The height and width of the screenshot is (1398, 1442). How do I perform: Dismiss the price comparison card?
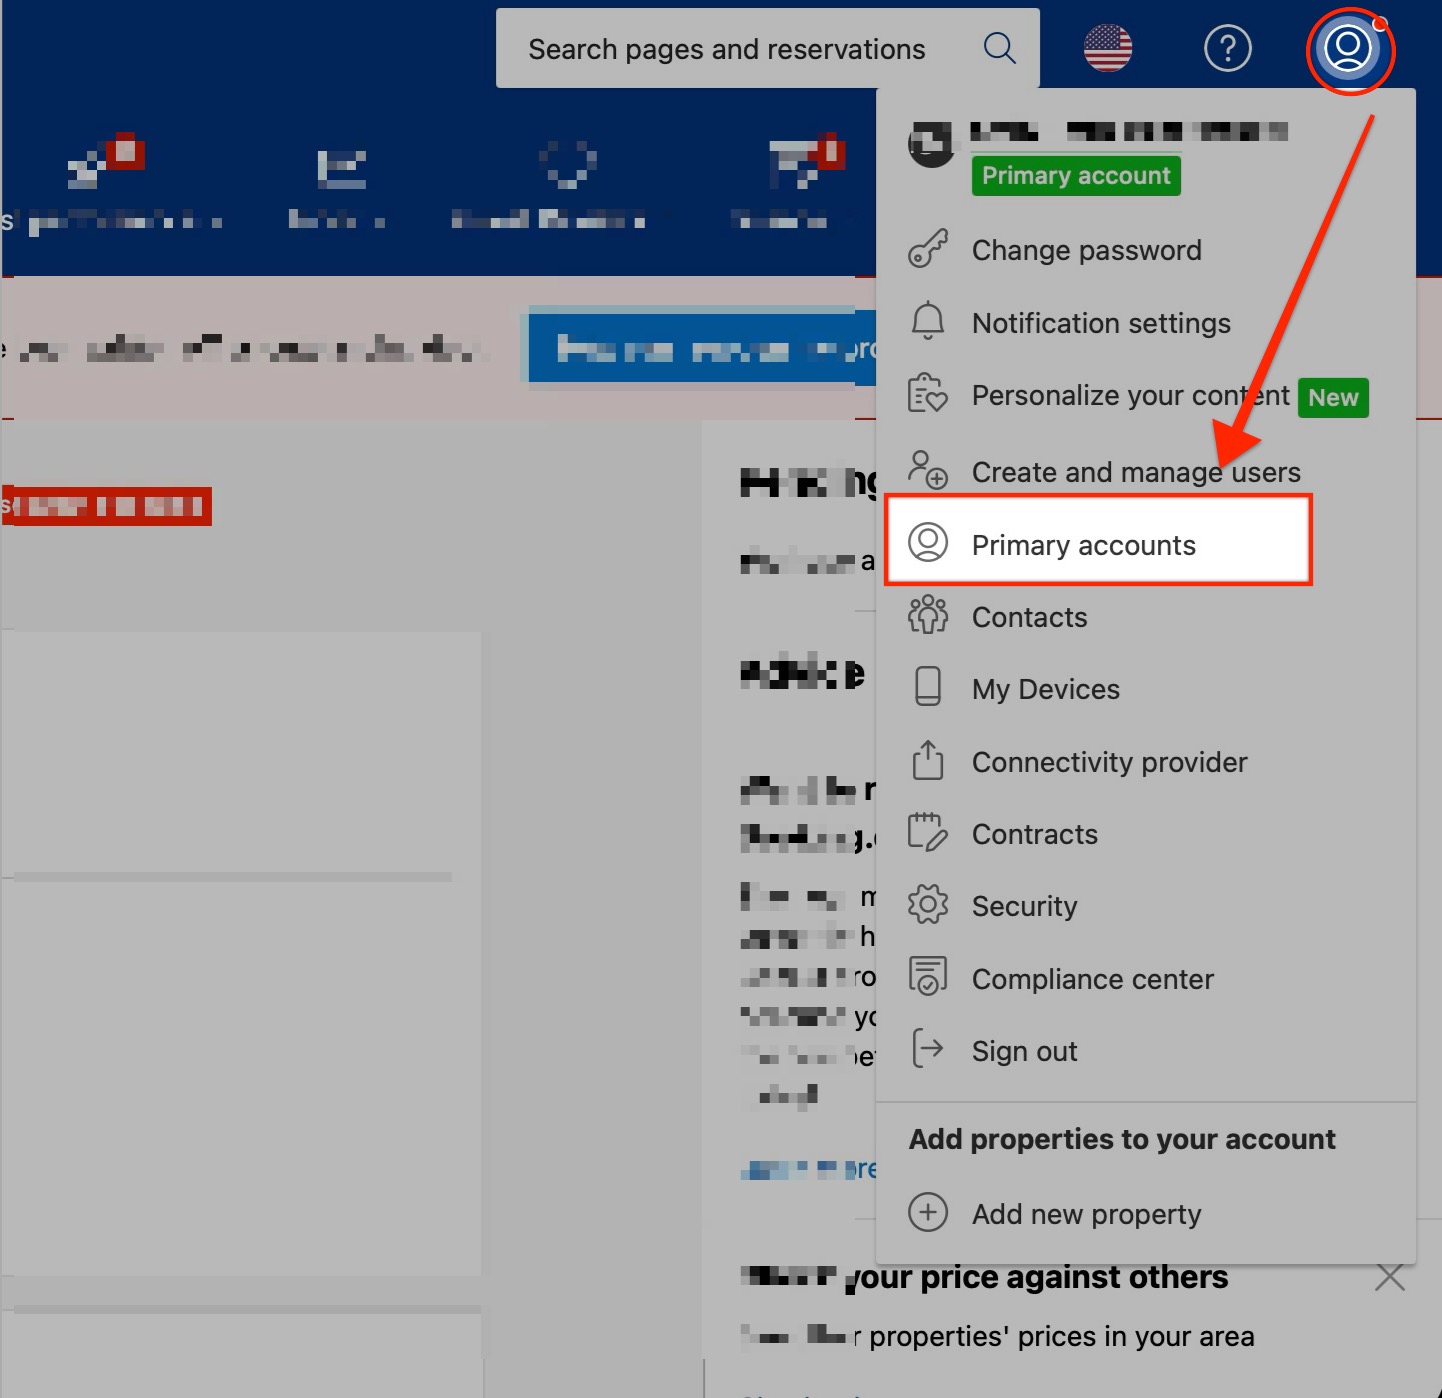pos(1389,1277)
